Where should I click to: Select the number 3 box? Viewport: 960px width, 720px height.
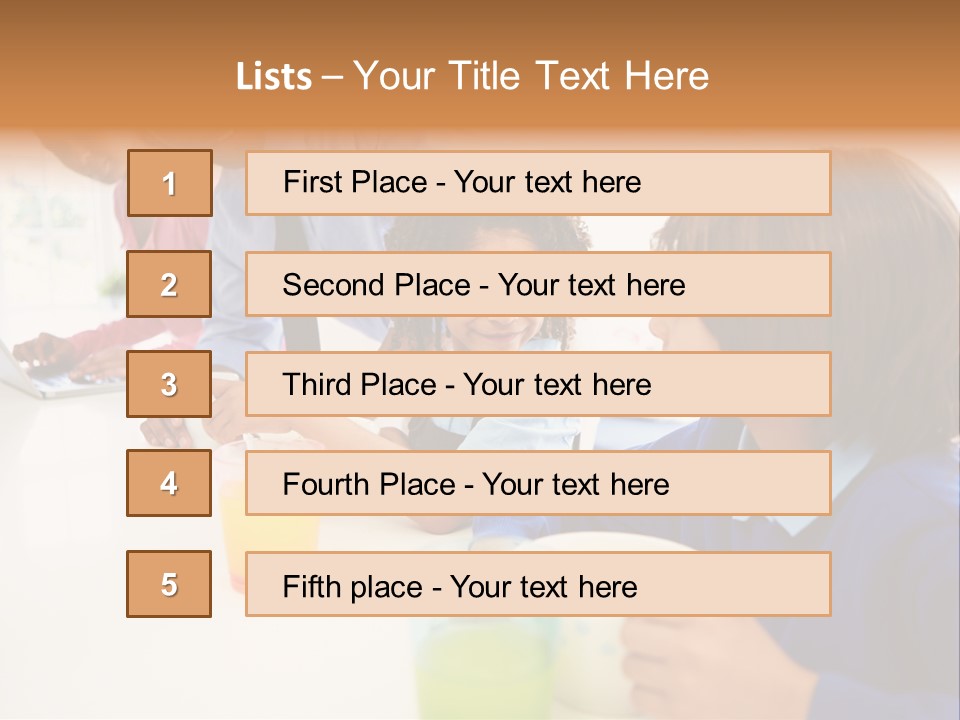[x=169, y=384]
